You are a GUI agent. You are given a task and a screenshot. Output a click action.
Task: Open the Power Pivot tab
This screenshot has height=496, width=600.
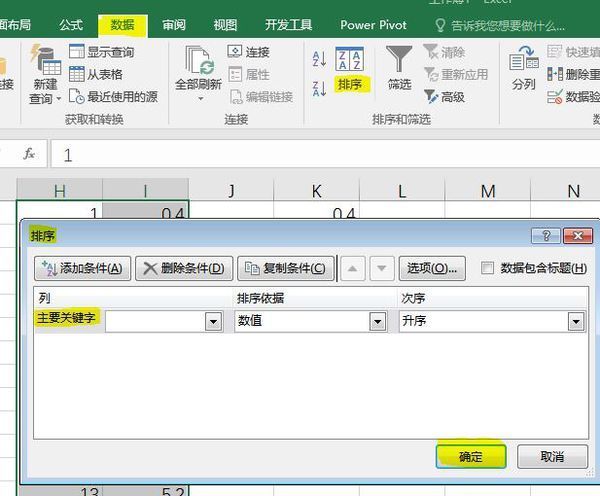click(x=373, y=25)
